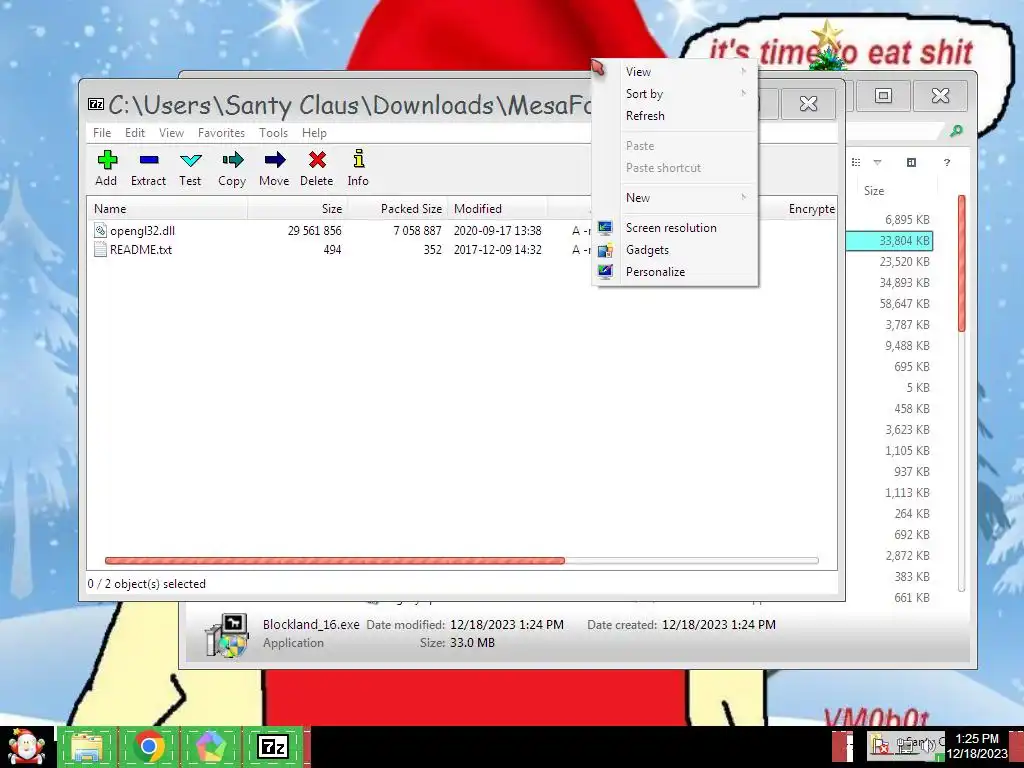The width and height of the screenshot is (1024, 768).
Task: Click the Personalize icon in context menu
Action: [605, 272]
